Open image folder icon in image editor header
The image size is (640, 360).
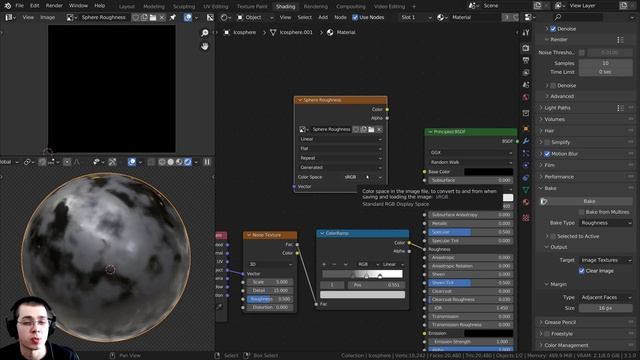coord(153,18)
